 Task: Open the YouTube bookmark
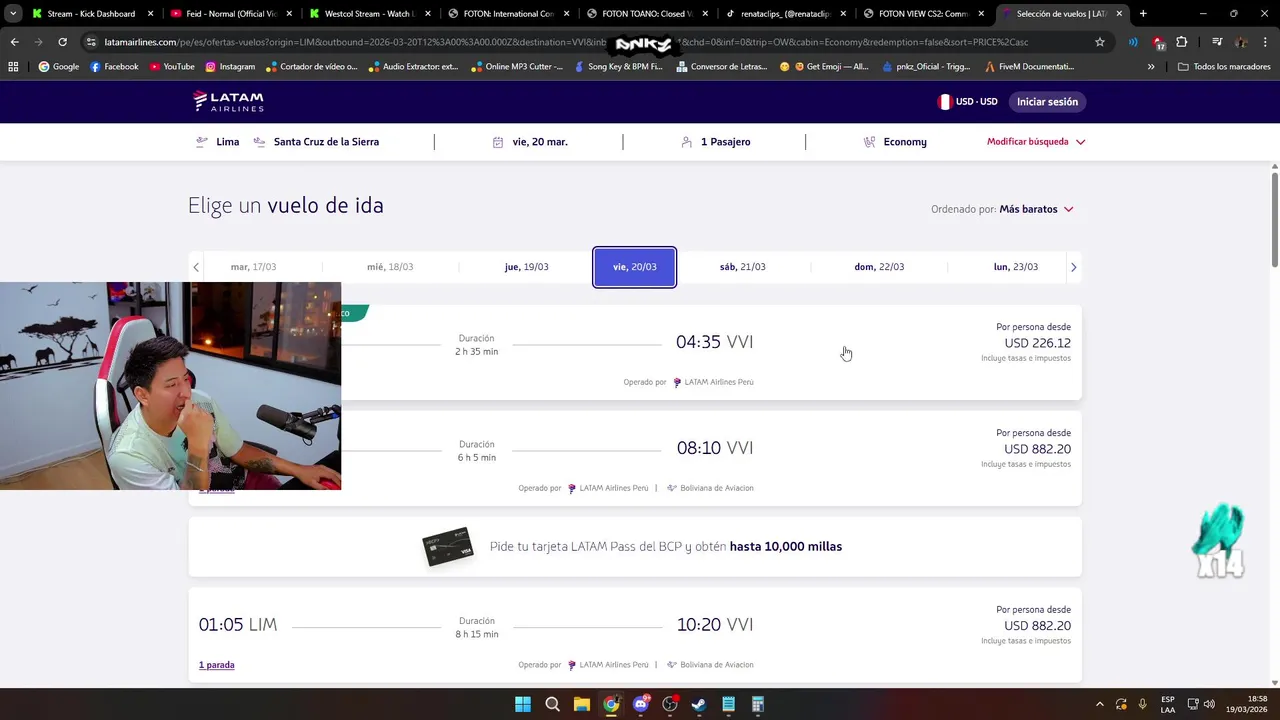[172, 67]
